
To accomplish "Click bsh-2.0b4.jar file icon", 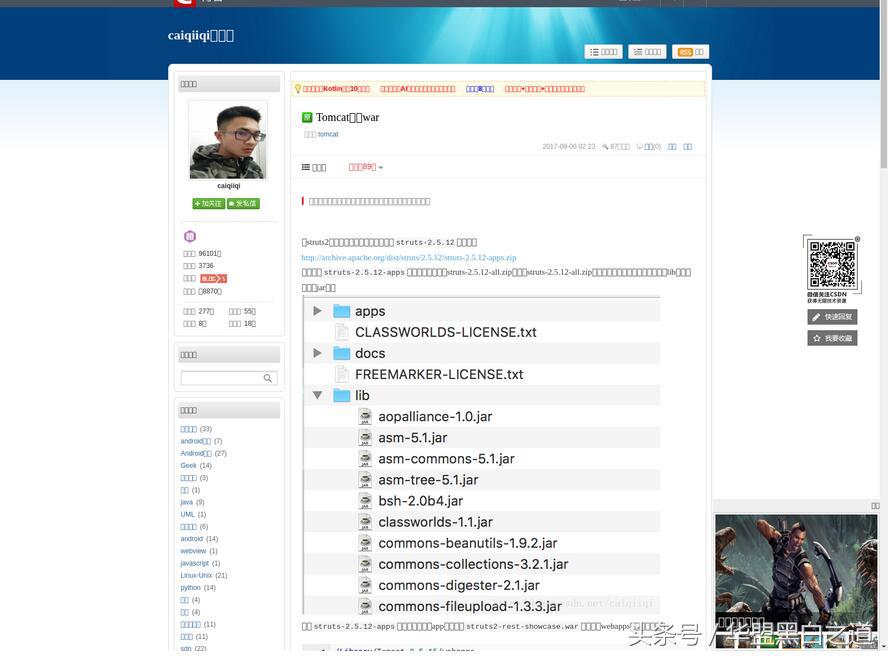I will (x=365, y=501).
